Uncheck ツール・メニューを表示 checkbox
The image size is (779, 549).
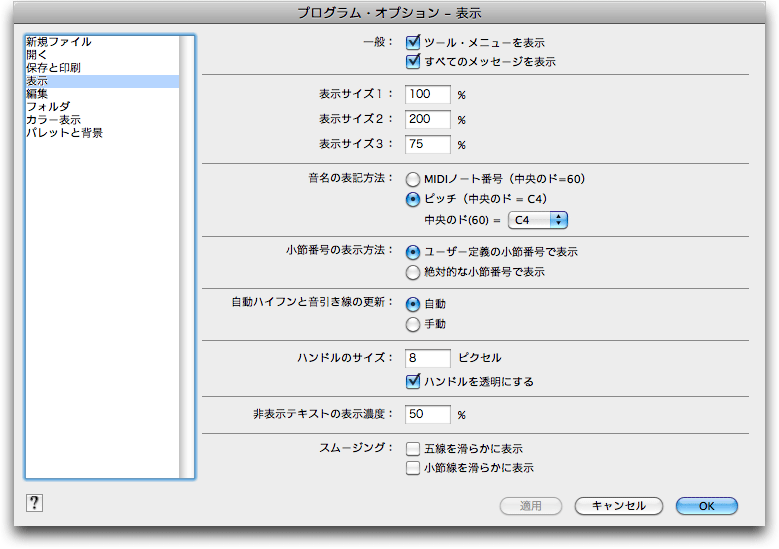click(x=413, y=42)
